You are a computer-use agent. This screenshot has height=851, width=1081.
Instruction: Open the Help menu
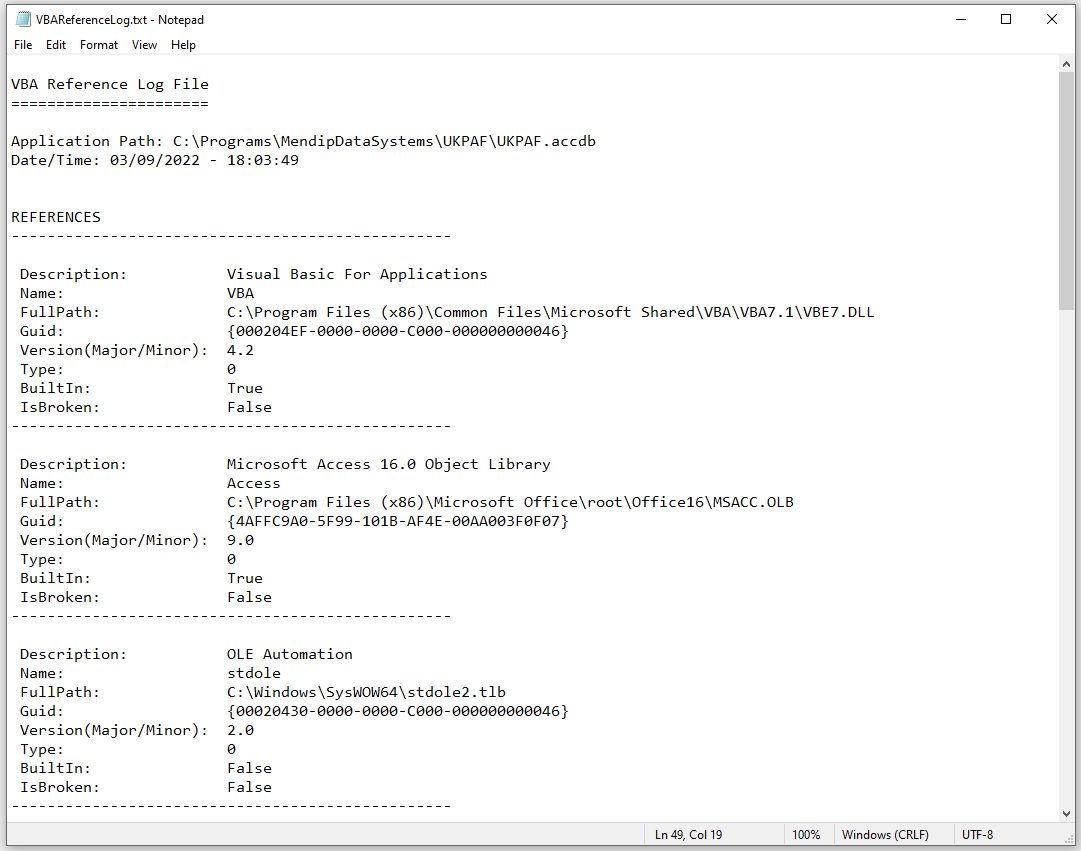[183, 45]
